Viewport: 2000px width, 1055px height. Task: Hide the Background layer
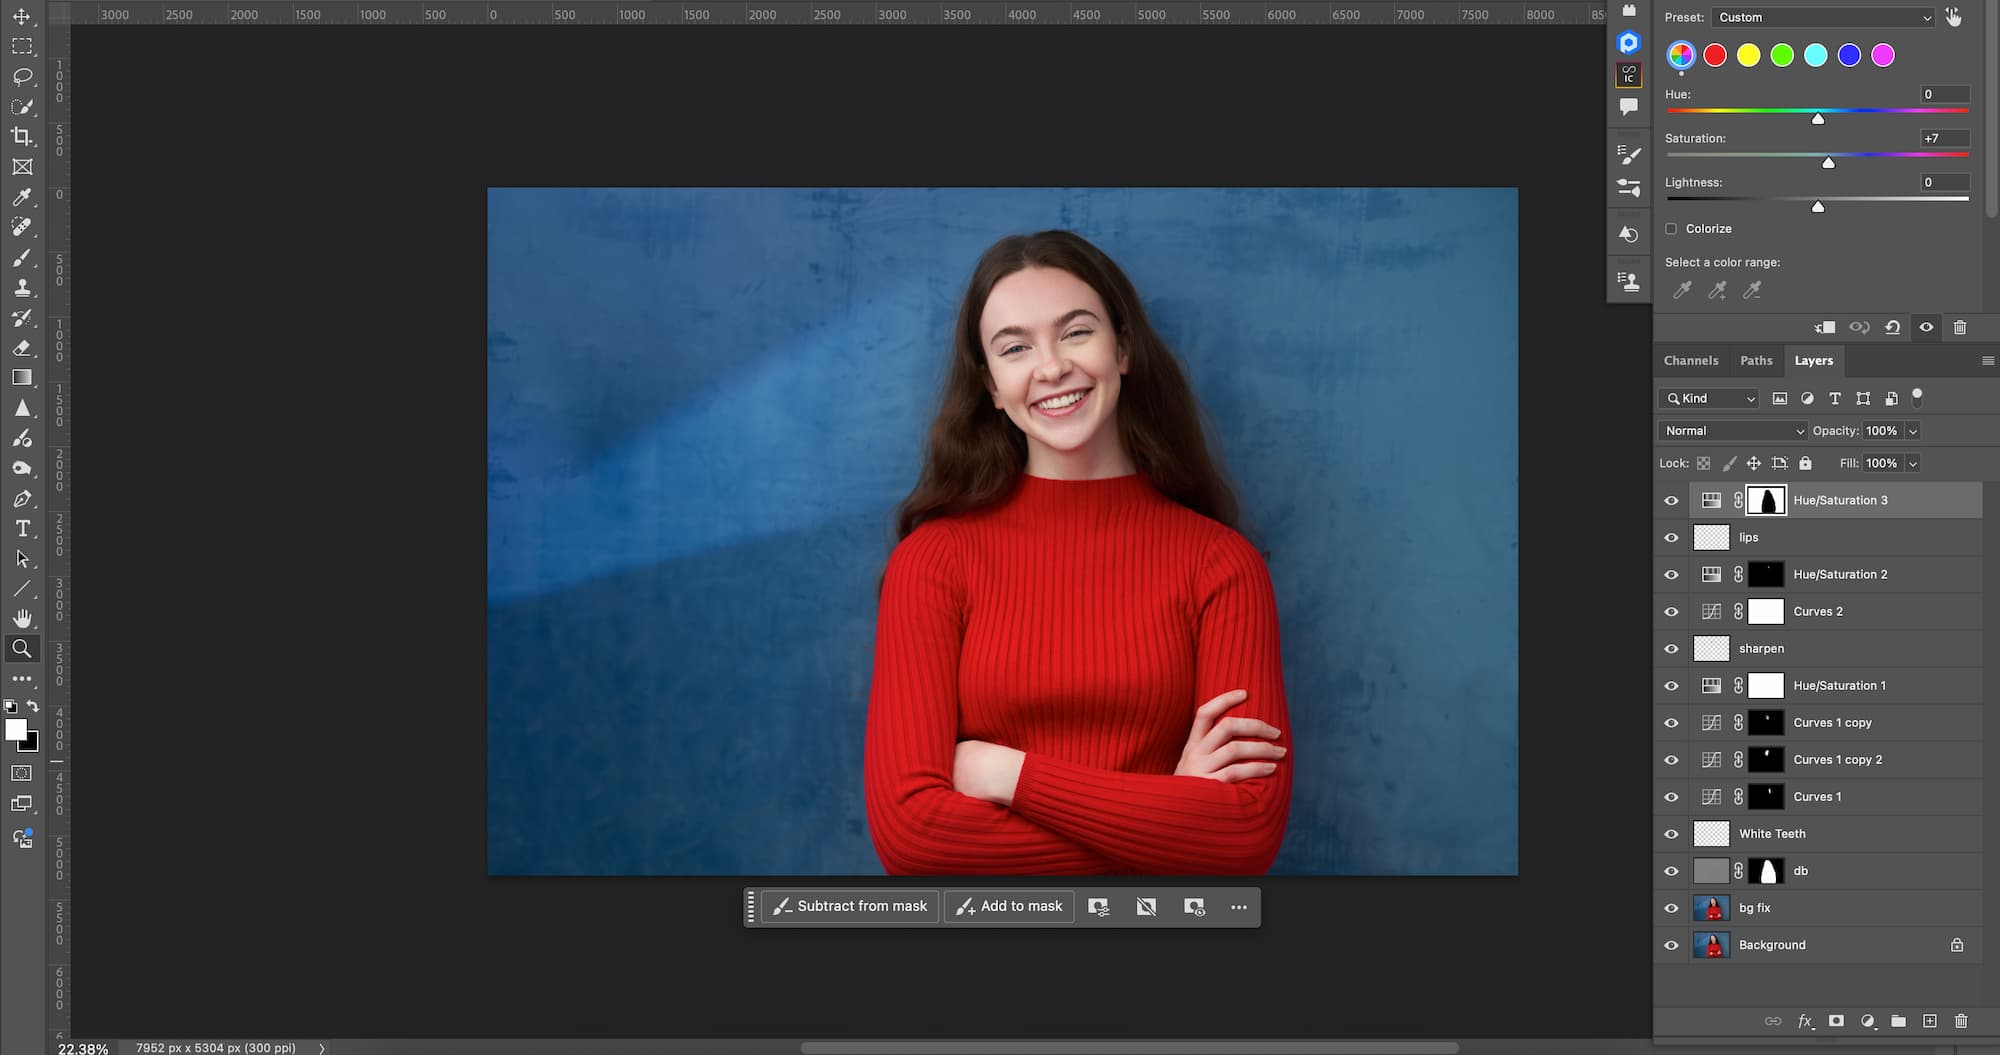click(1671, 945)
